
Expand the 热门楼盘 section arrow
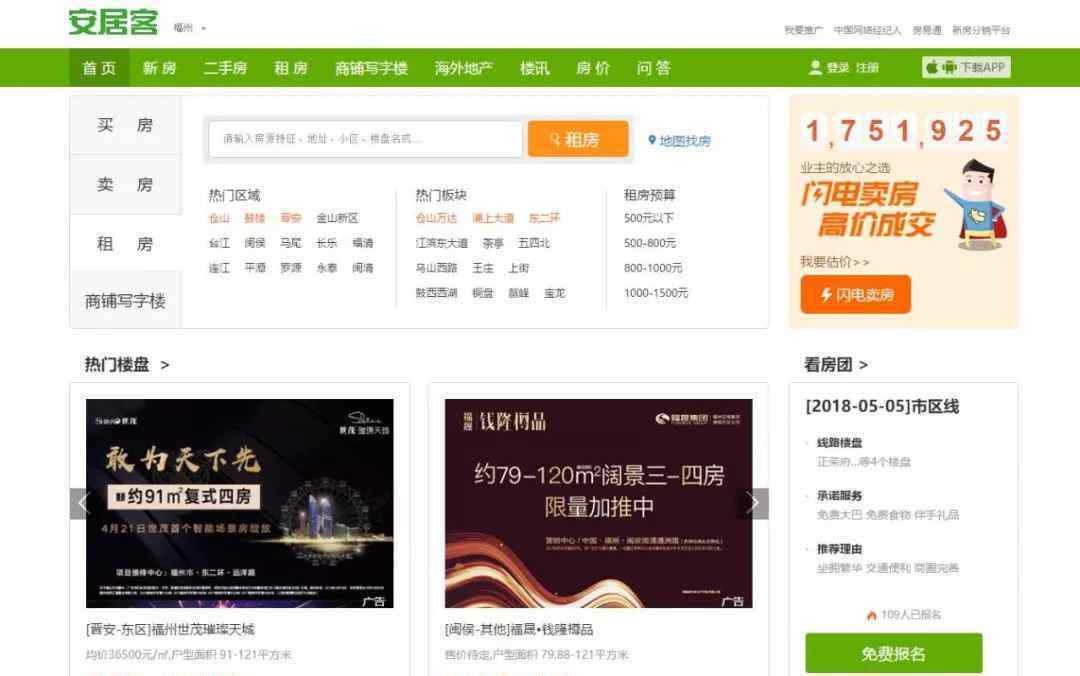coord(165,365)
